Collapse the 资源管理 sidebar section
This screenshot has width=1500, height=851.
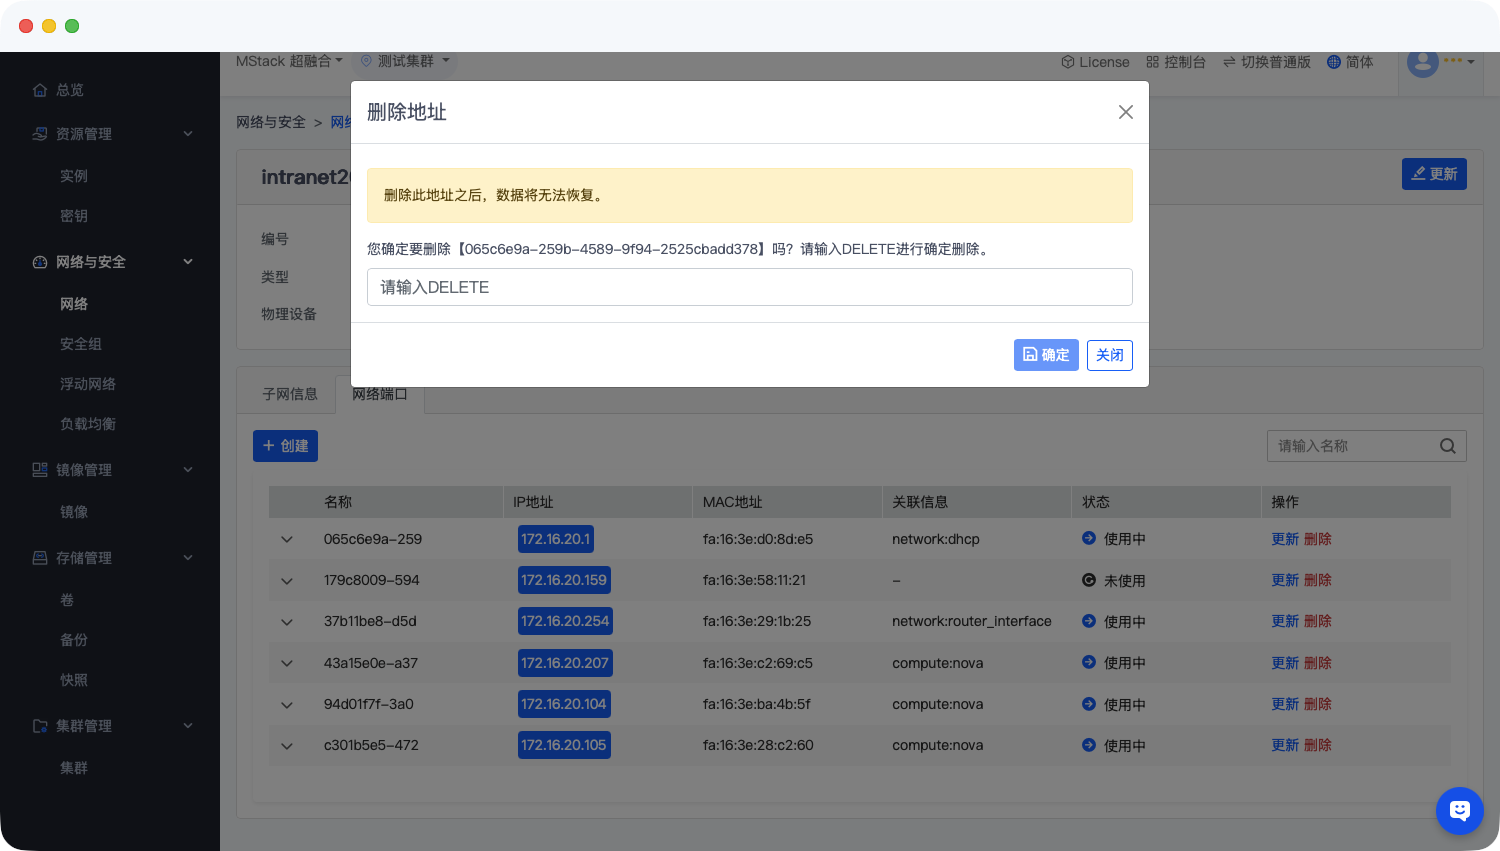[x=188, y=134]
